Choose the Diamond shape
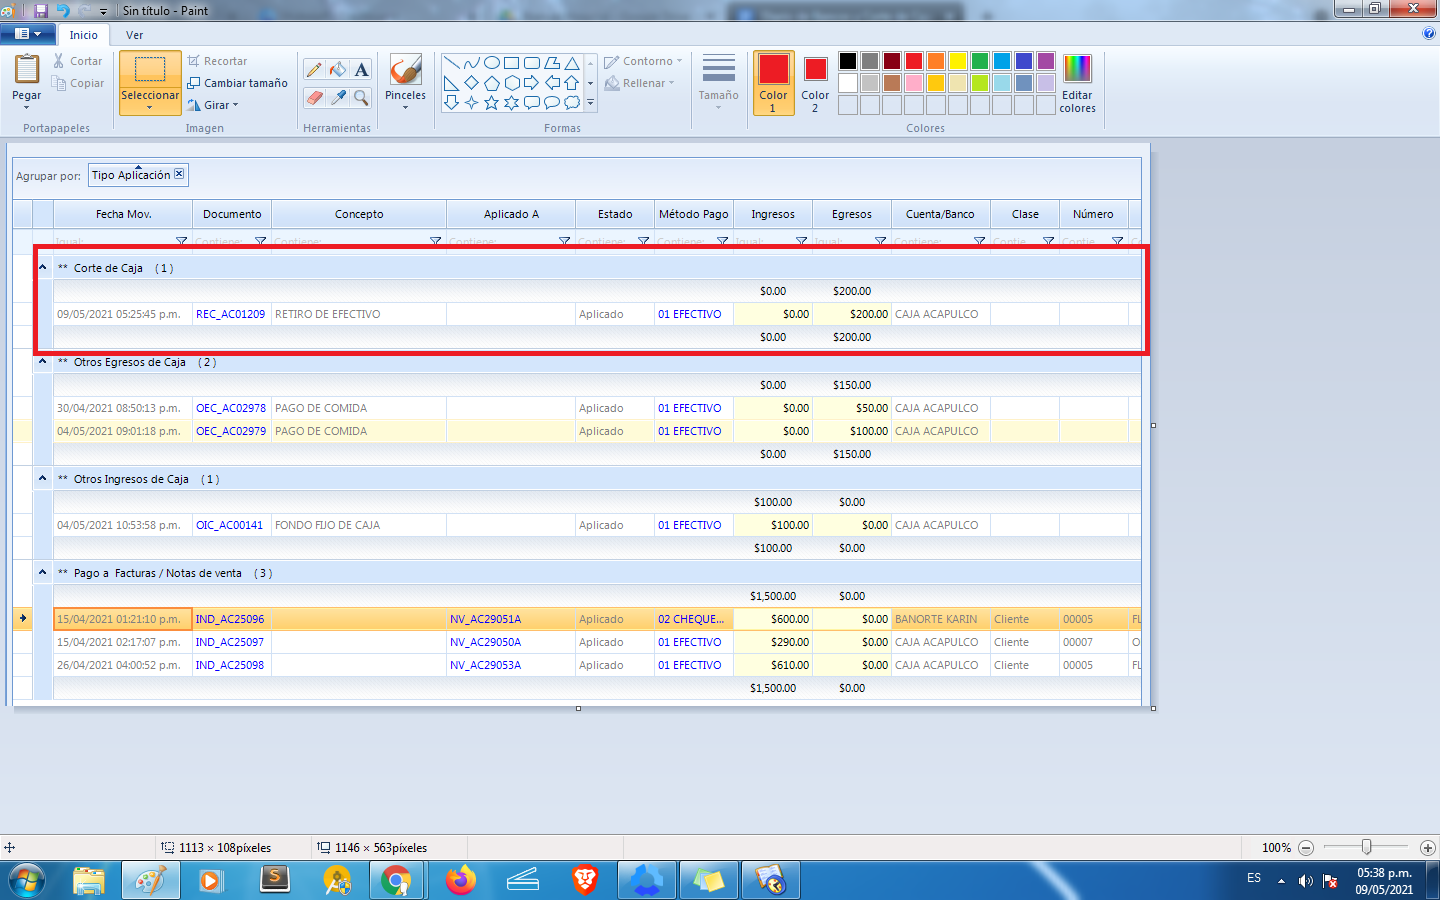 [471, 83]
